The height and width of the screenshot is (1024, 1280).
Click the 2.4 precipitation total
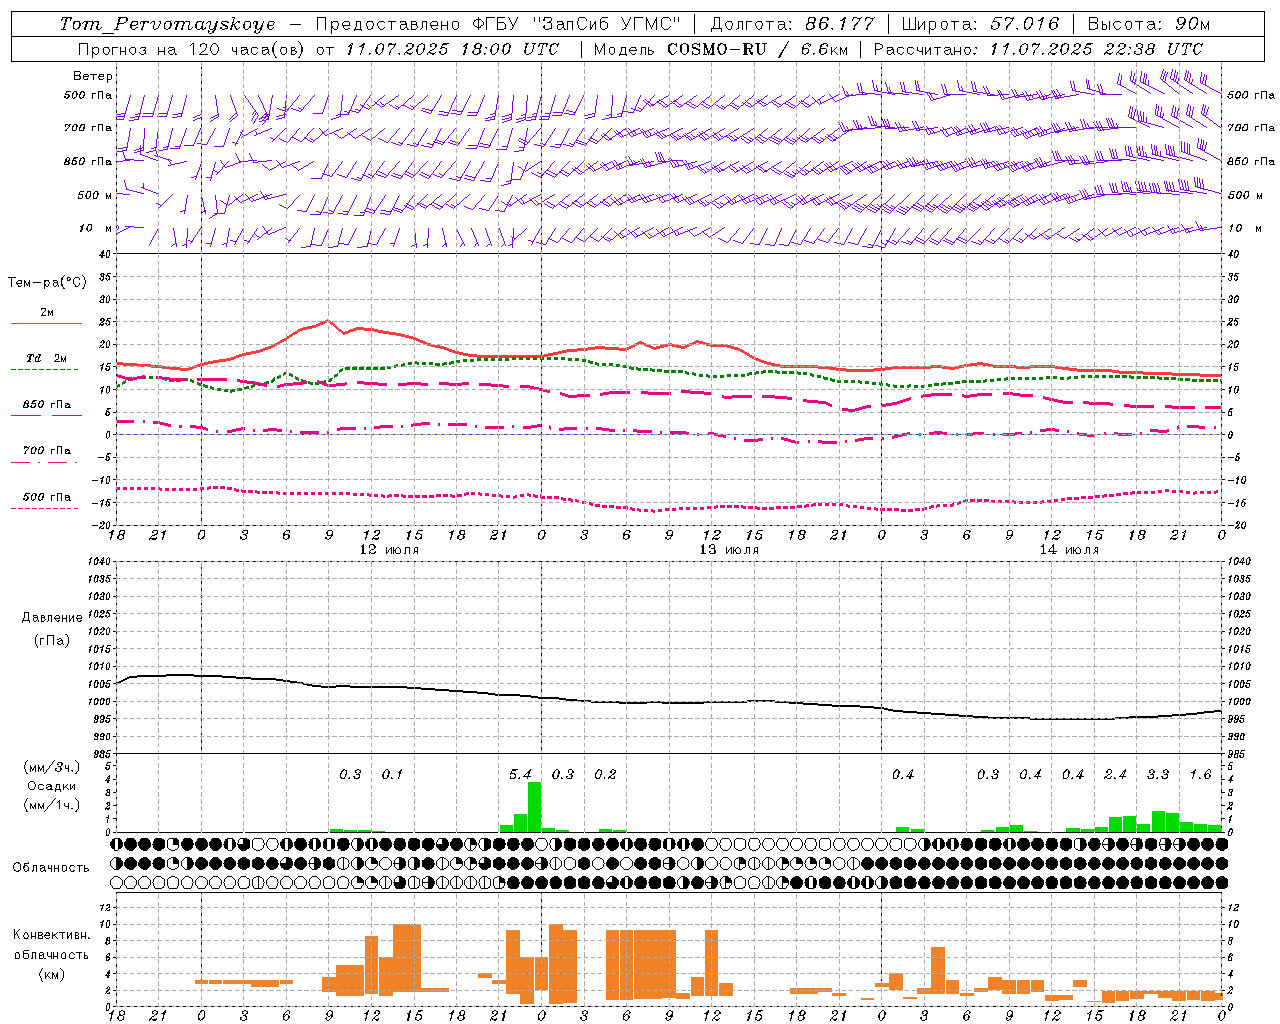click(1115, 775)
